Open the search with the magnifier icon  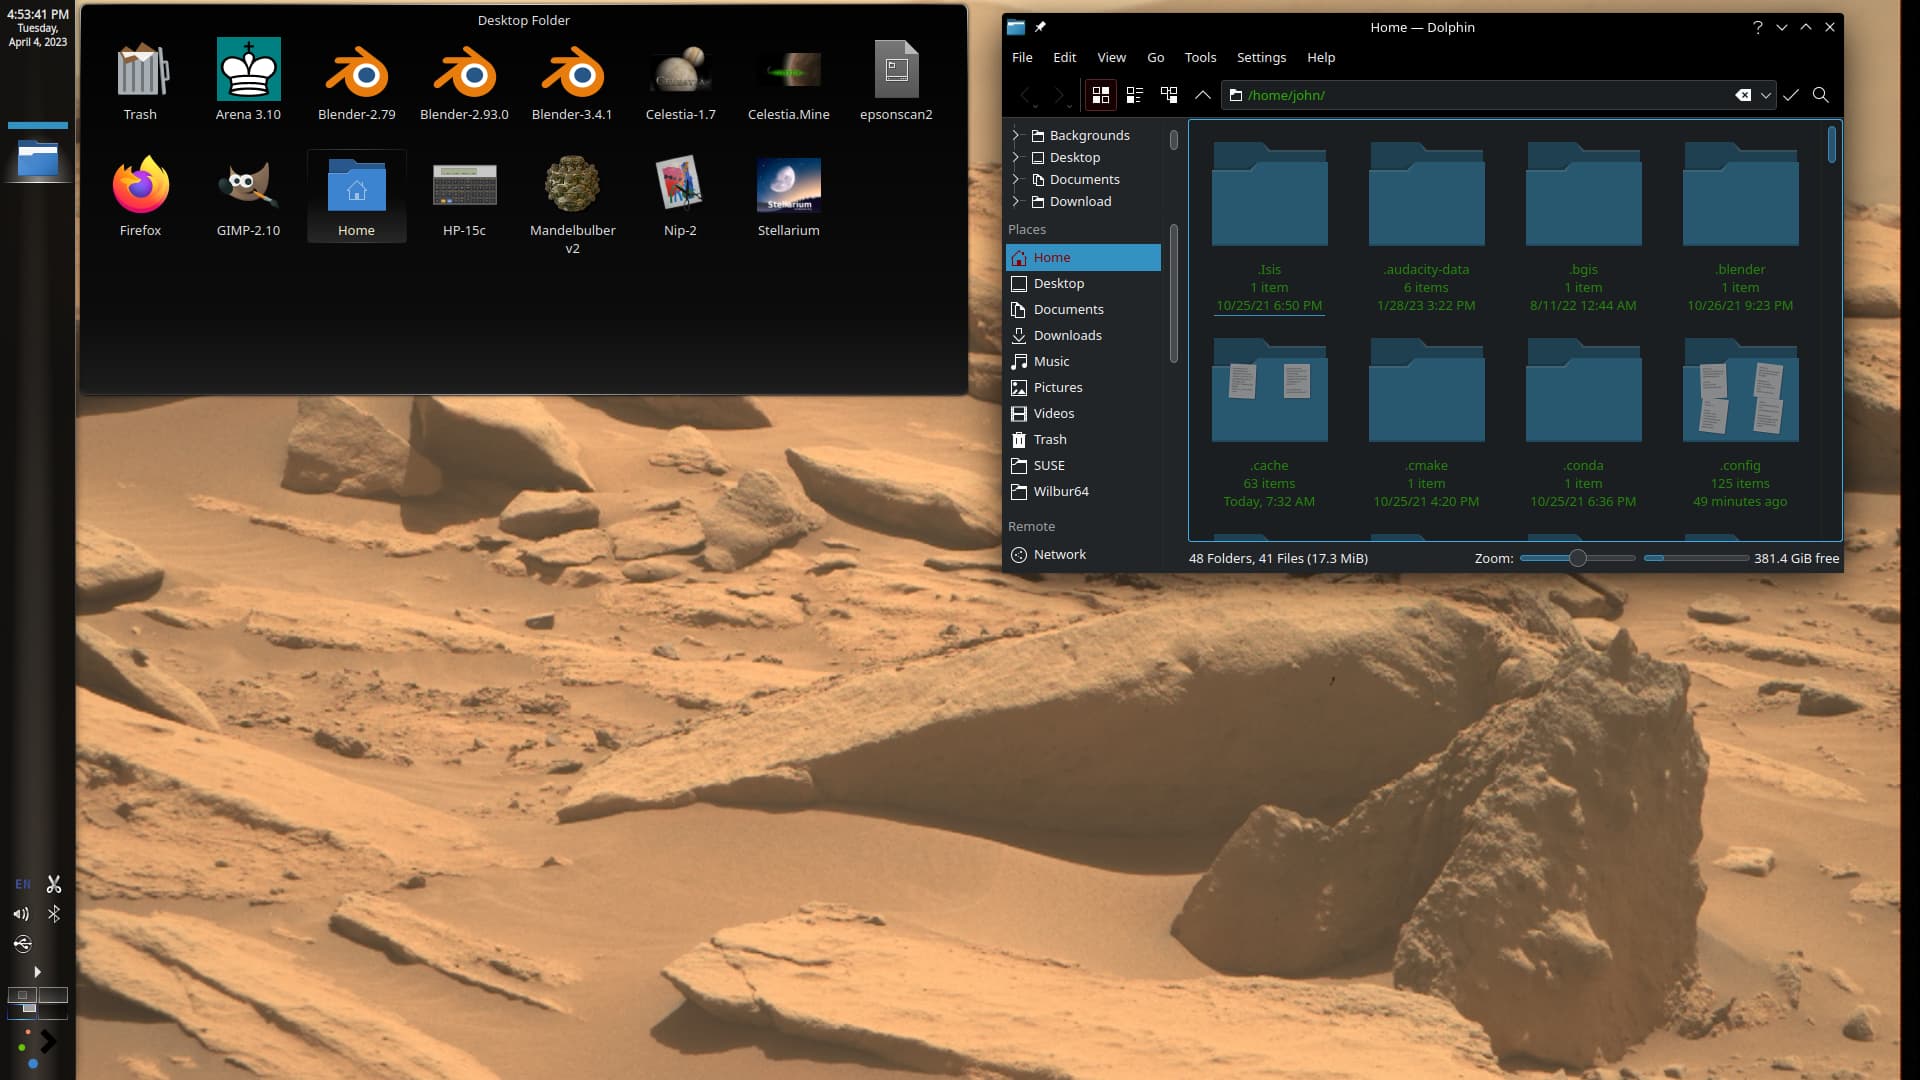pyautogui.click(x=1821, y=95)
